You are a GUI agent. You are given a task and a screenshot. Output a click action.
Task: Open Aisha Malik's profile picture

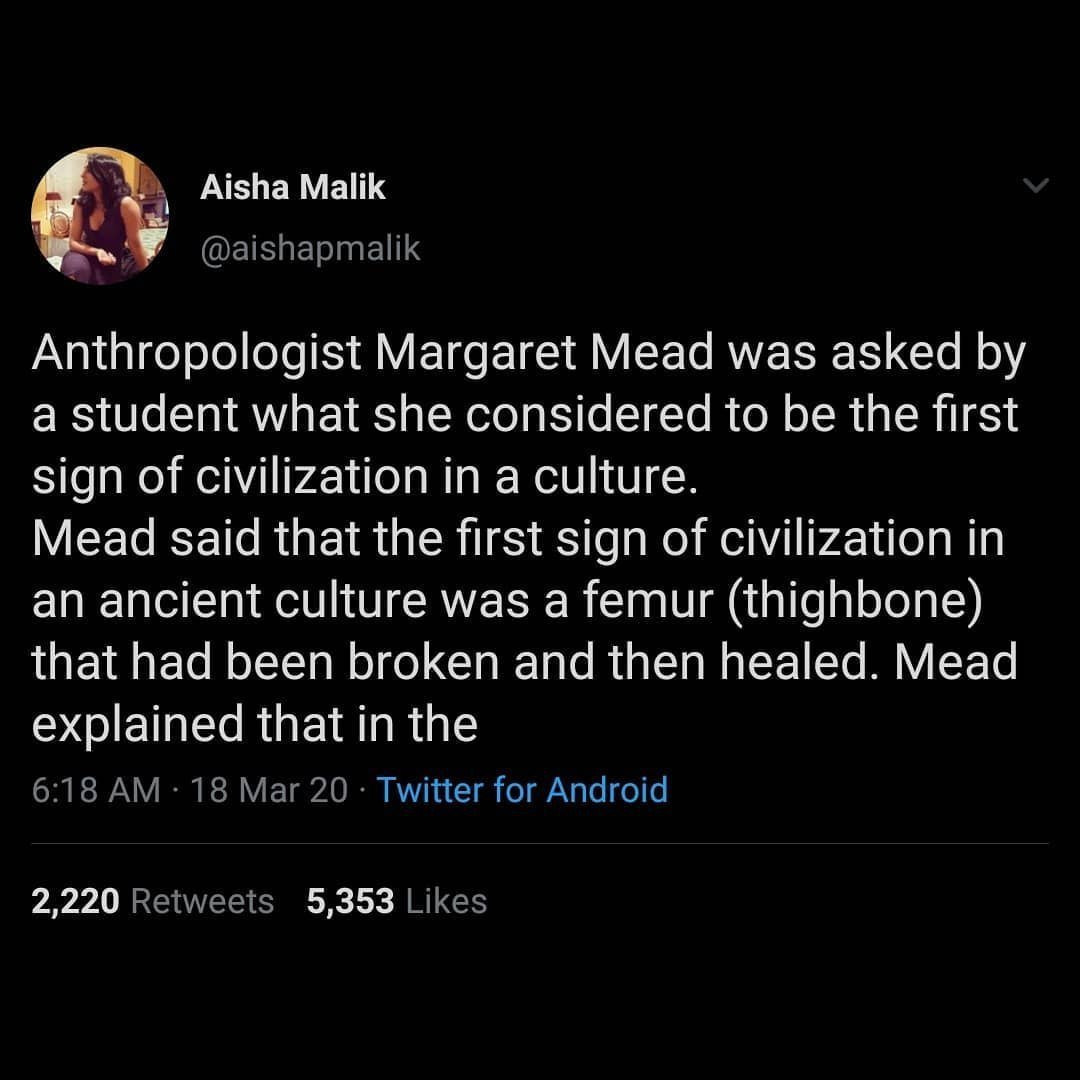click(100, 217)
